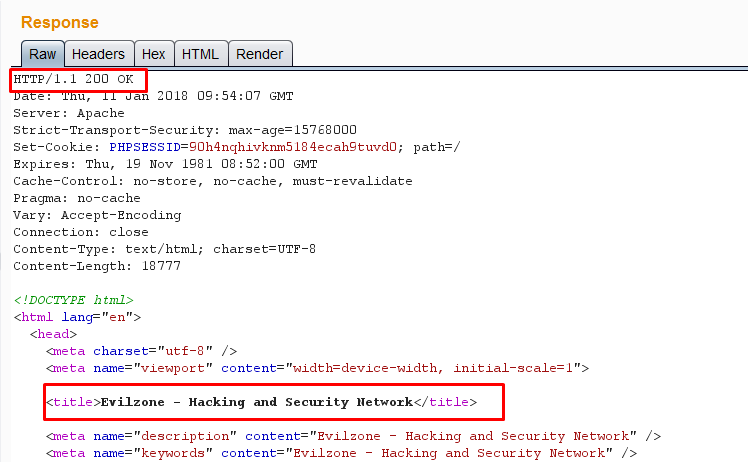Click the Connection: close line
This screenshot has width=748, height=462.
click(81, 232)
